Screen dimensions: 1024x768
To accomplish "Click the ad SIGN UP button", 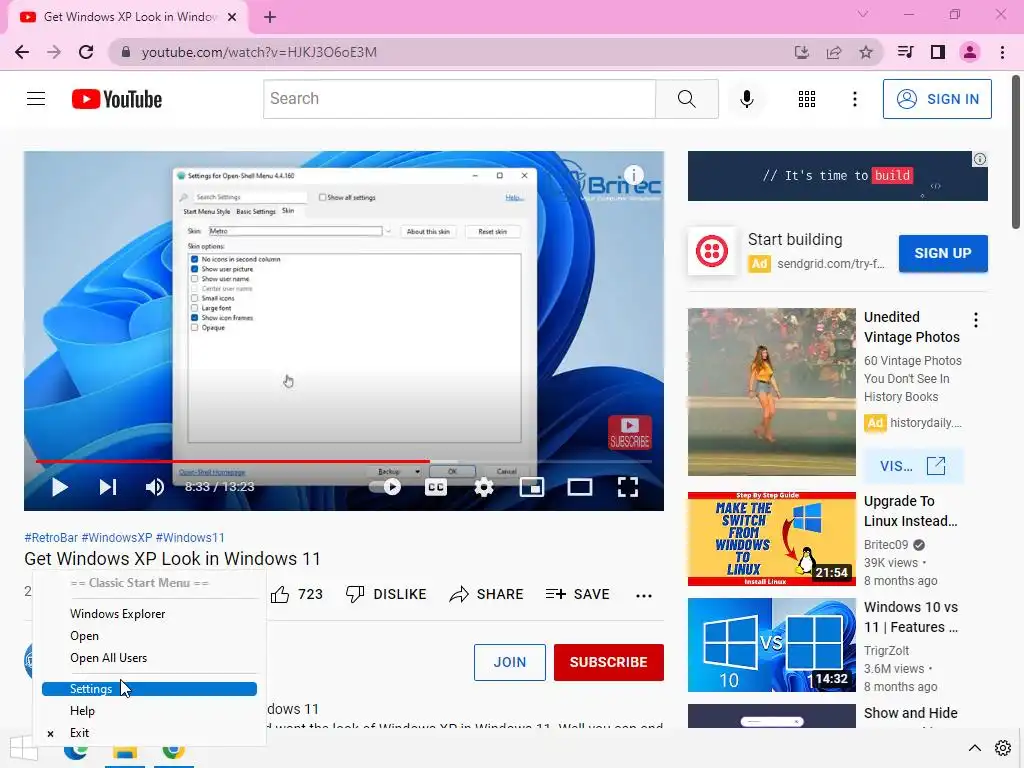I will point(943,253).
